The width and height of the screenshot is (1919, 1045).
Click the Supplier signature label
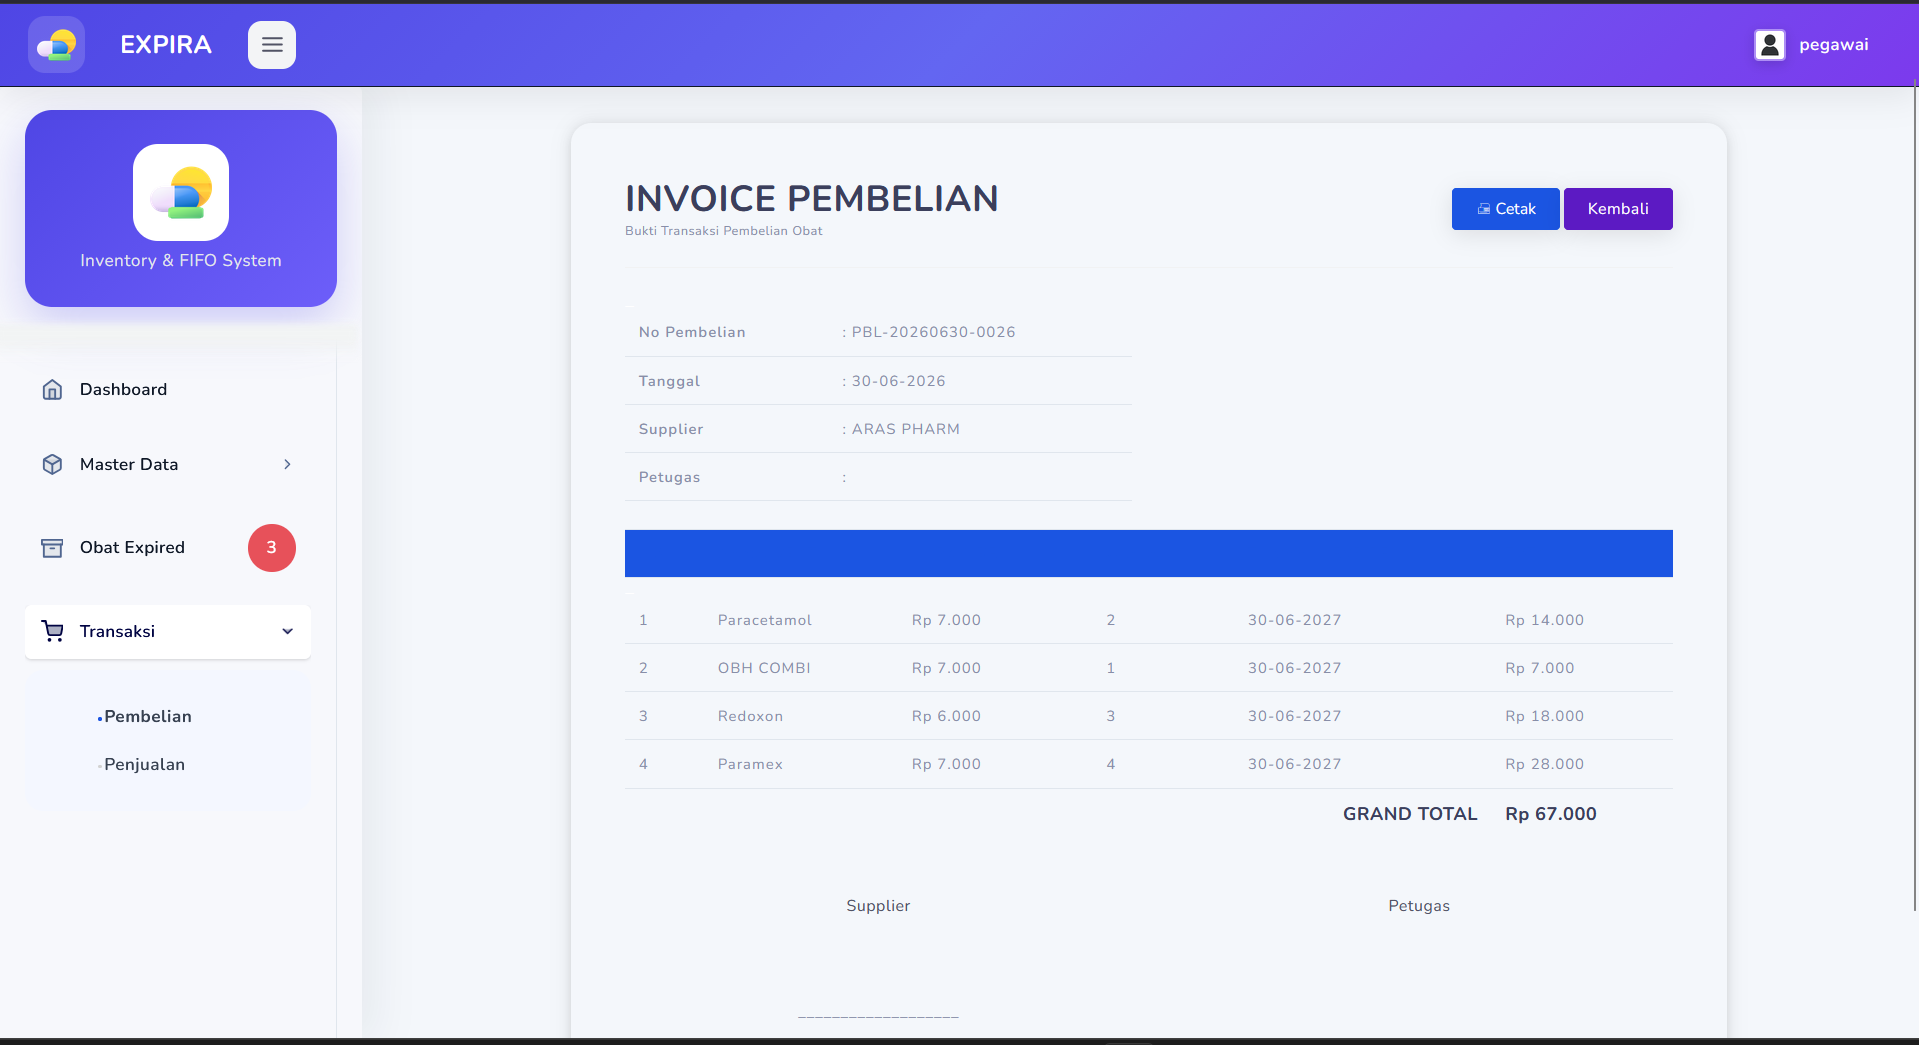tap(878, 906)
